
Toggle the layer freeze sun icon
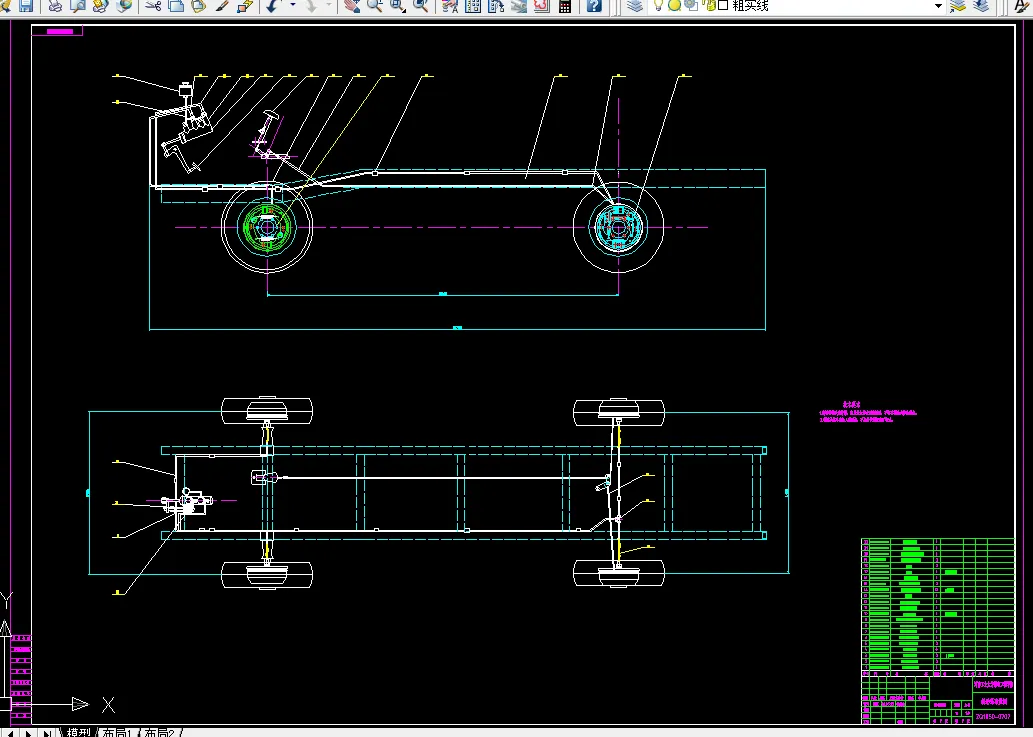coord(675,6)
